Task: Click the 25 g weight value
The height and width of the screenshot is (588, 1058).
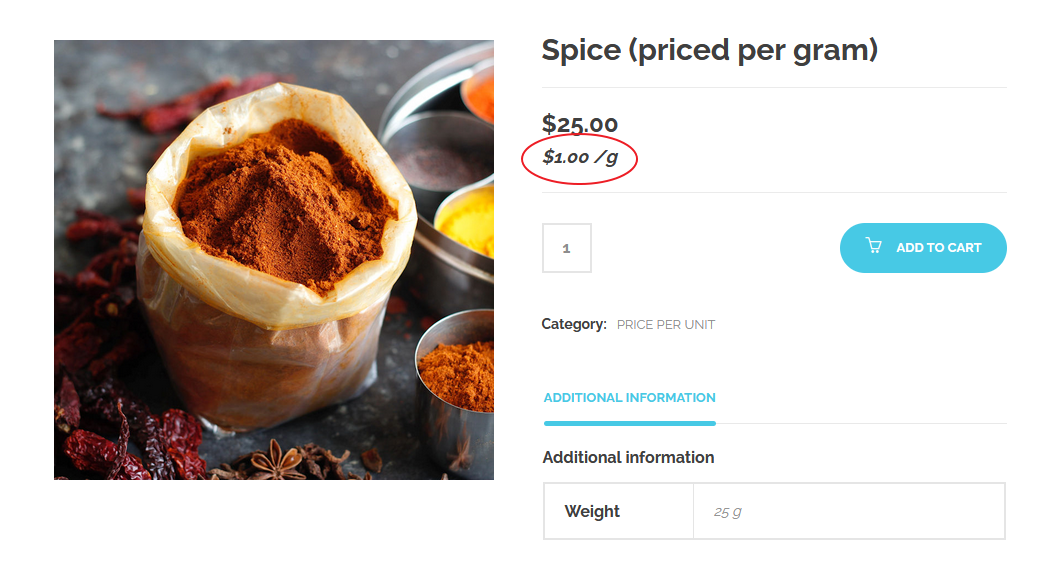Action: (x=727, y=512)
